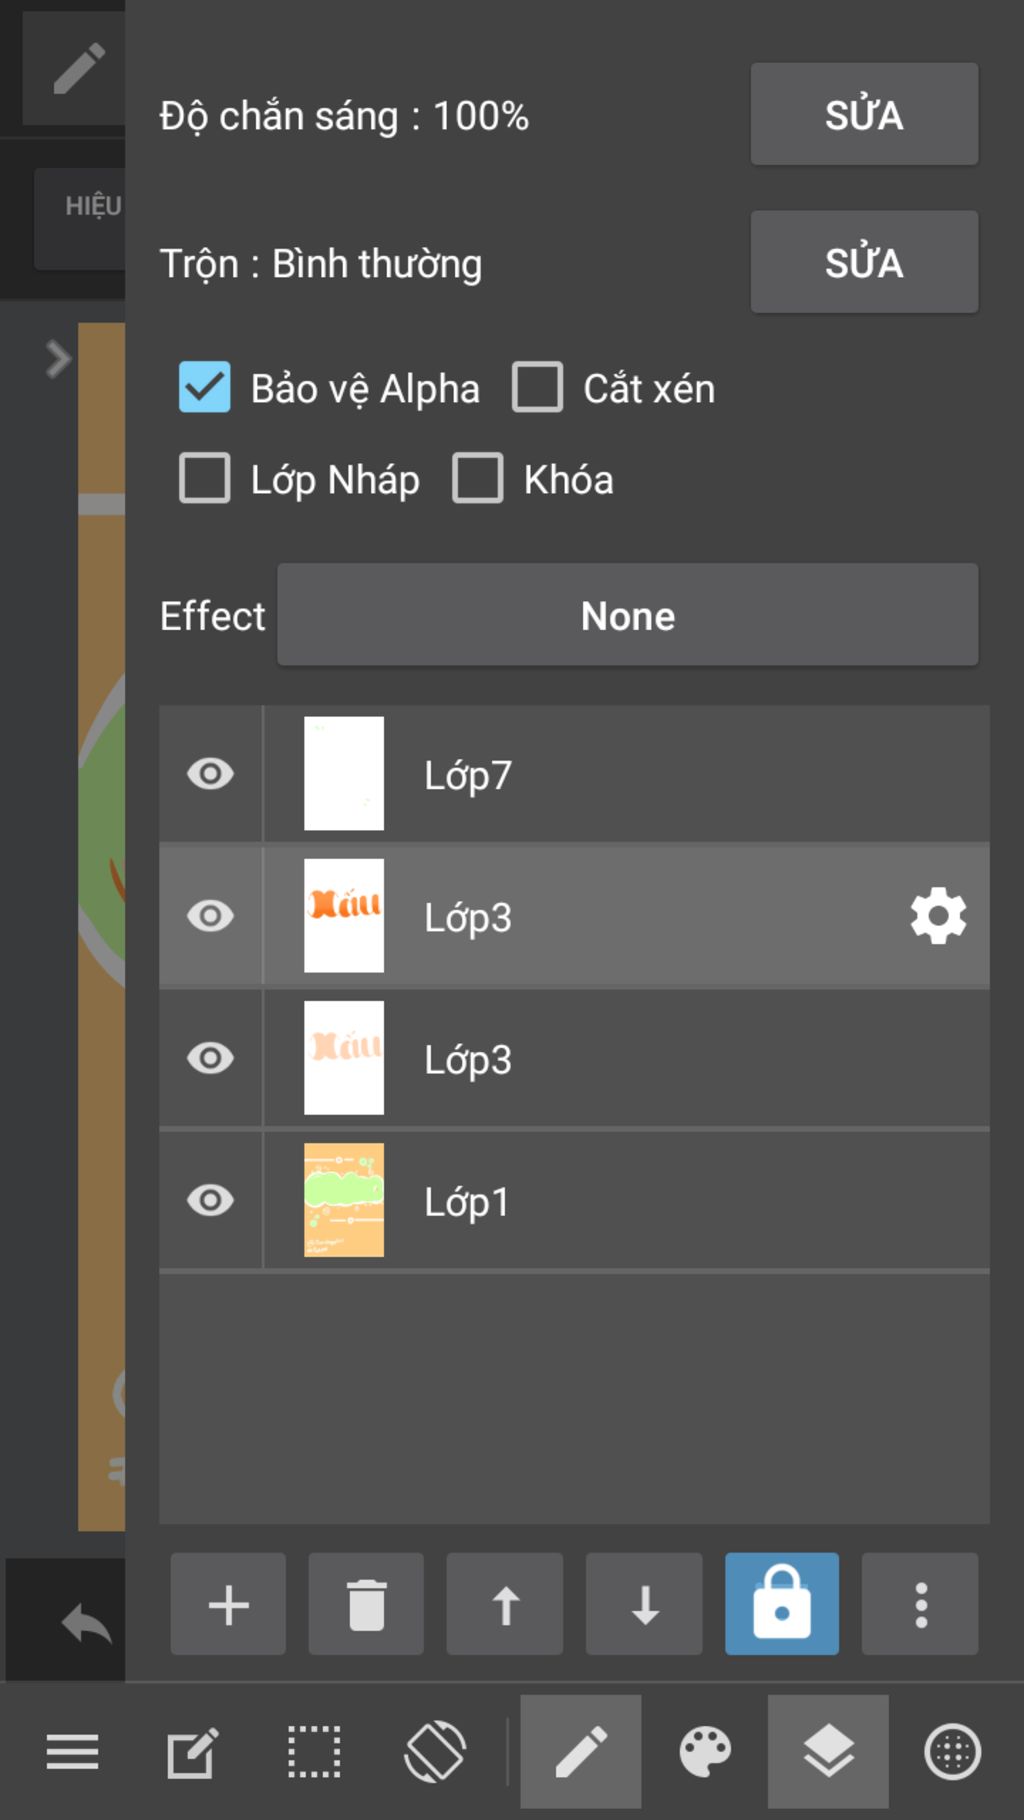Screen dimensions: 1024x1820
Task: Open the three-dot more options menu
Action: point(920,1604)
